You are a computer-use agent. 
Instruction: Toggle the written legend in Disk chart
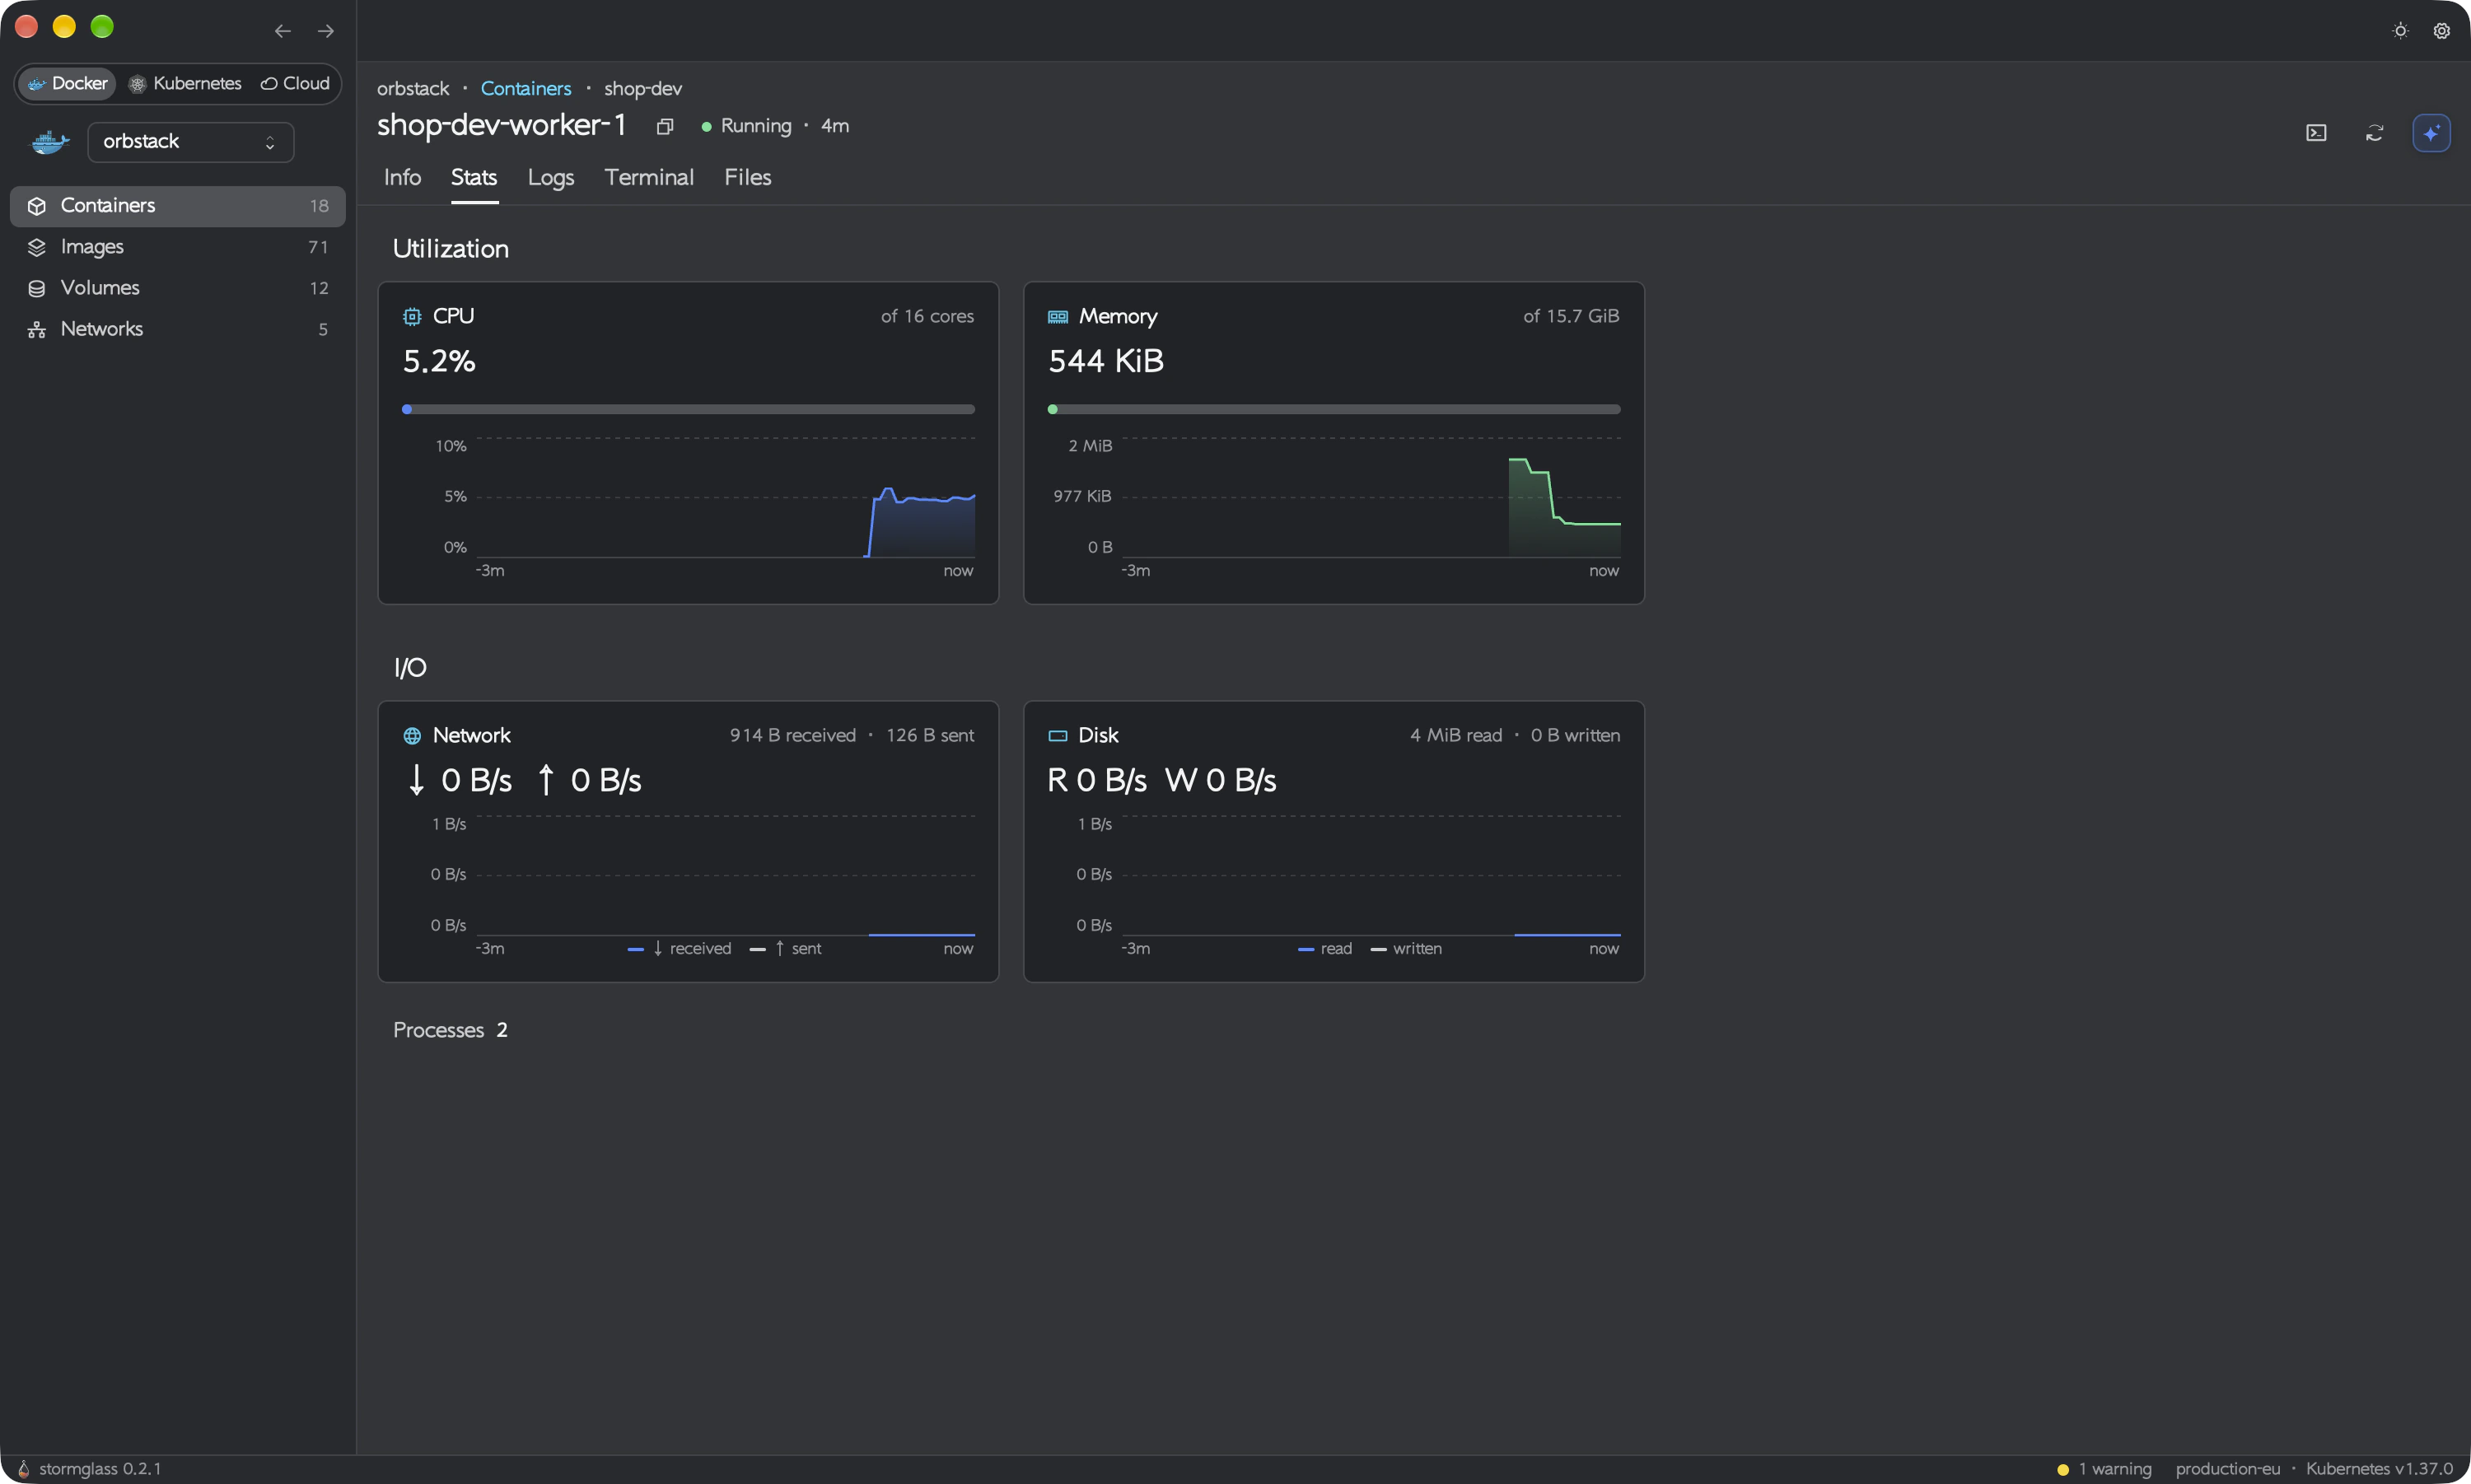(1406, 949)
